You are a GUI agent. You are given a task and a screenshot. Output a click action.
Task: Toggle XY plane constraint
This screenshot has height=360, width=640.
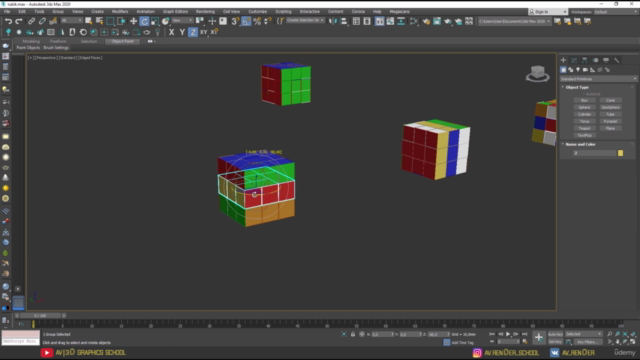click(203, 32)
